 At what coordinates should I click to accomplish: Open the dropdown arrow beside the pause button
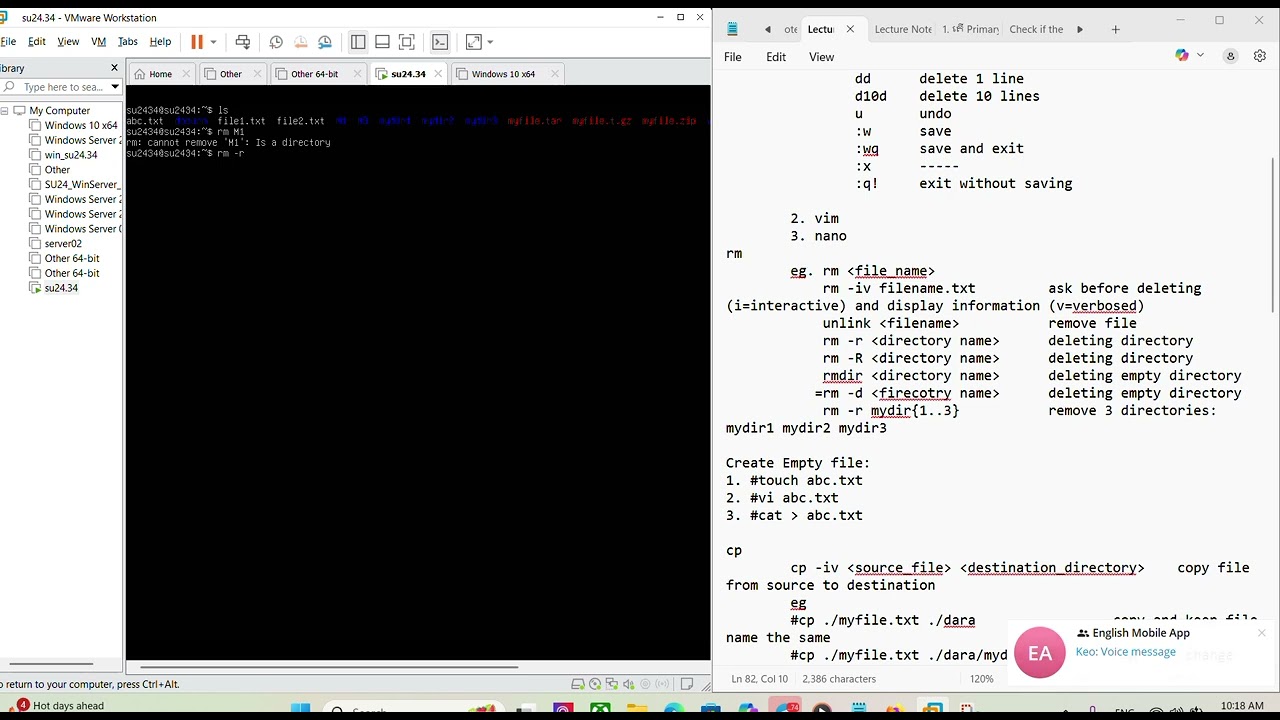coord(213,42)
